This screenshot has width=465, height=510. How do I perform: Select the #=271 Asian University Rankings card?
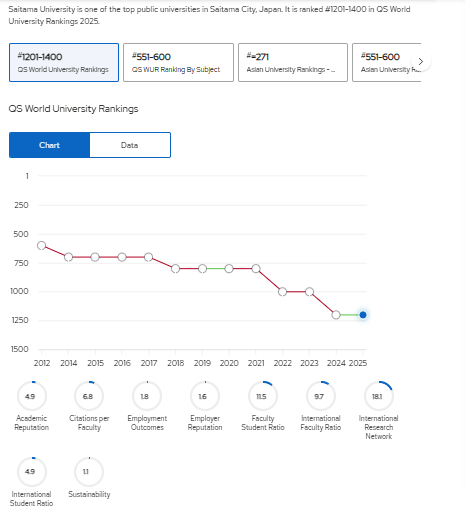point(293,62)
